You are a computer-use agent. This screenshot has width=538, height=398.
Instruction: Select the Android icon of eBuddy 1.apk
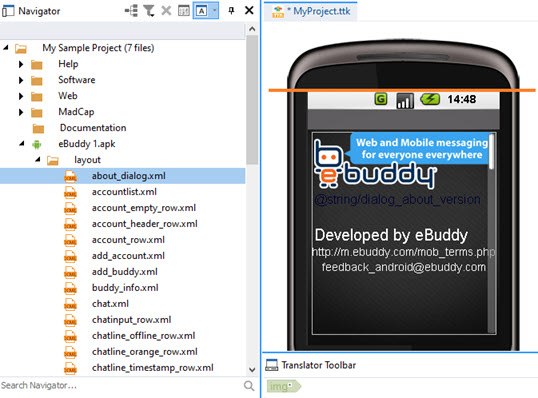point(37,144)
